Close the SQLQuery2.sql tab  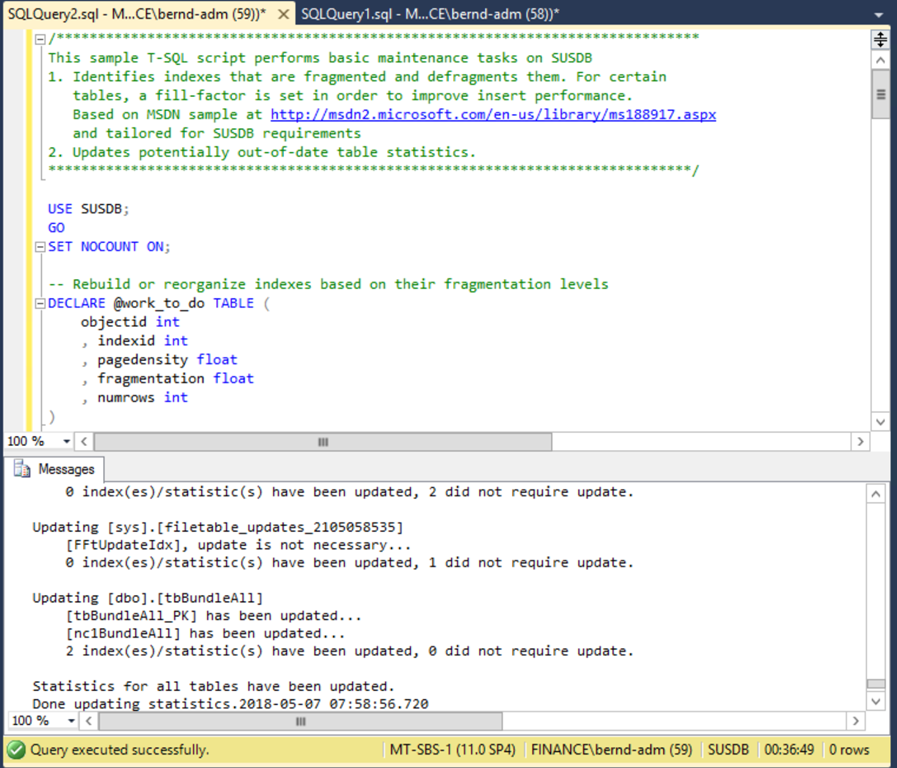(284, 13)
